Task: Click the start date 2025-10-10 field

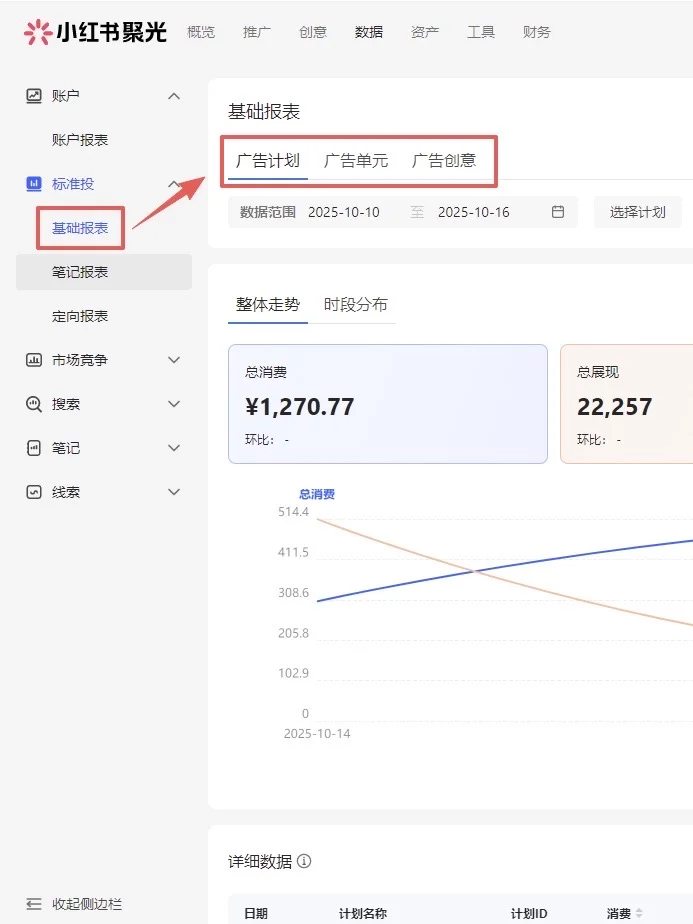Action: tap(344, 212)
